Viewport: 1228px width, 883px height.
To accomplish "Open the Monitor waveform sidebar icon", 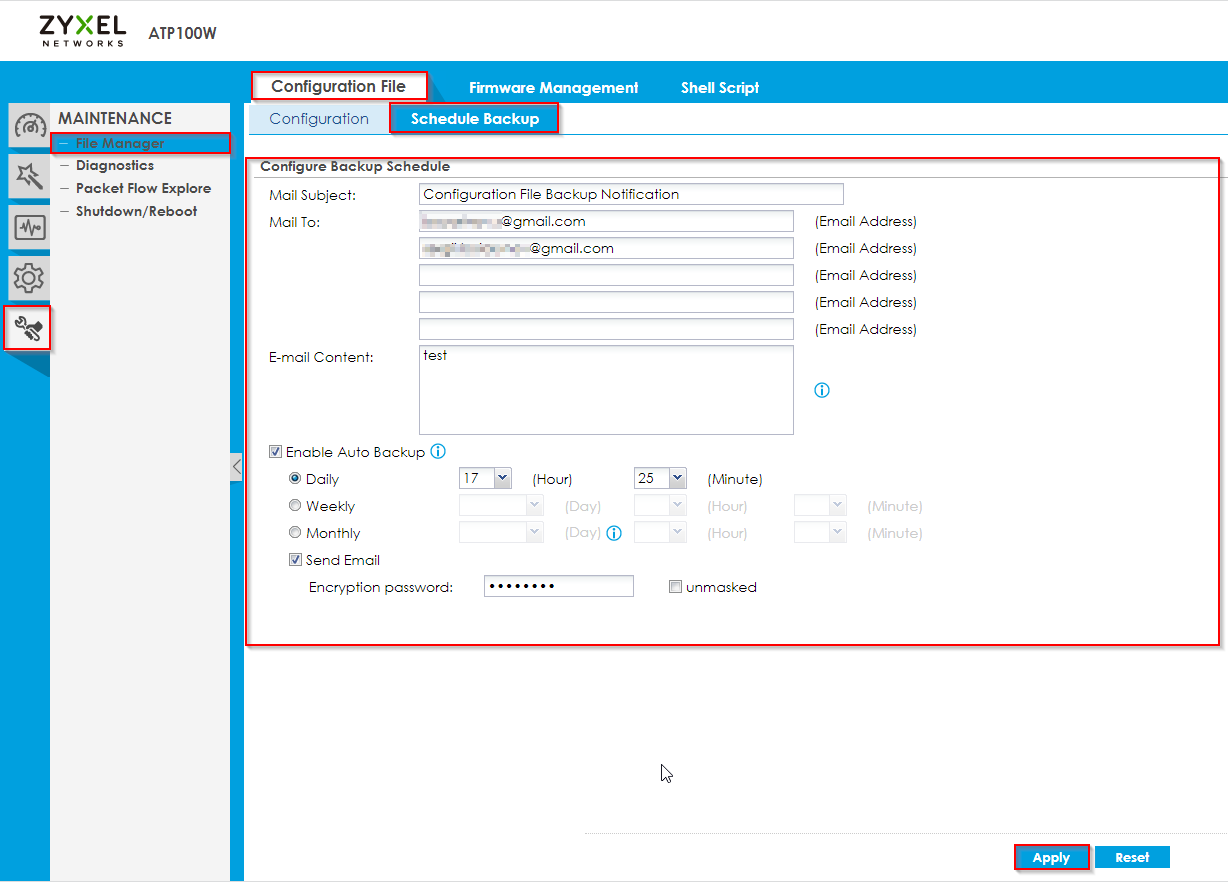I will 29,228.
